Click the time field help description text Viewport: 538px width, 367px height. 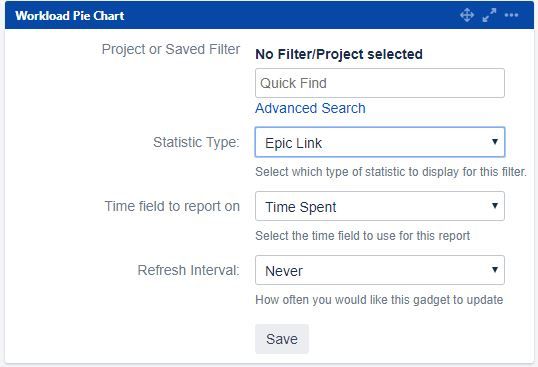(363, 236)
